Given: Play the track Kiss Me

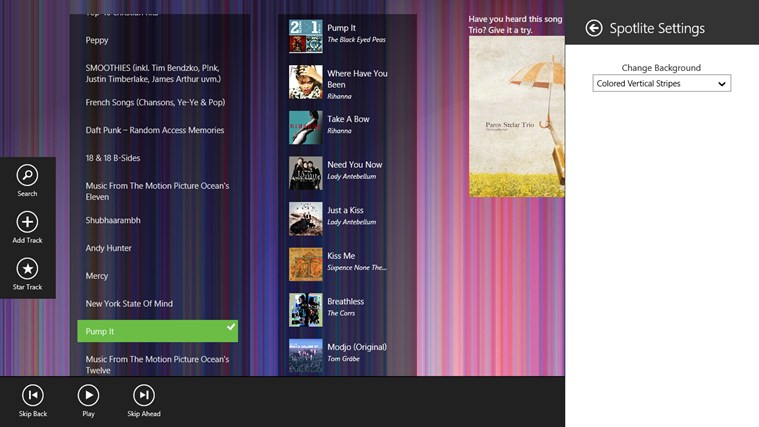Looking at the screenshot, I should 341,256.
